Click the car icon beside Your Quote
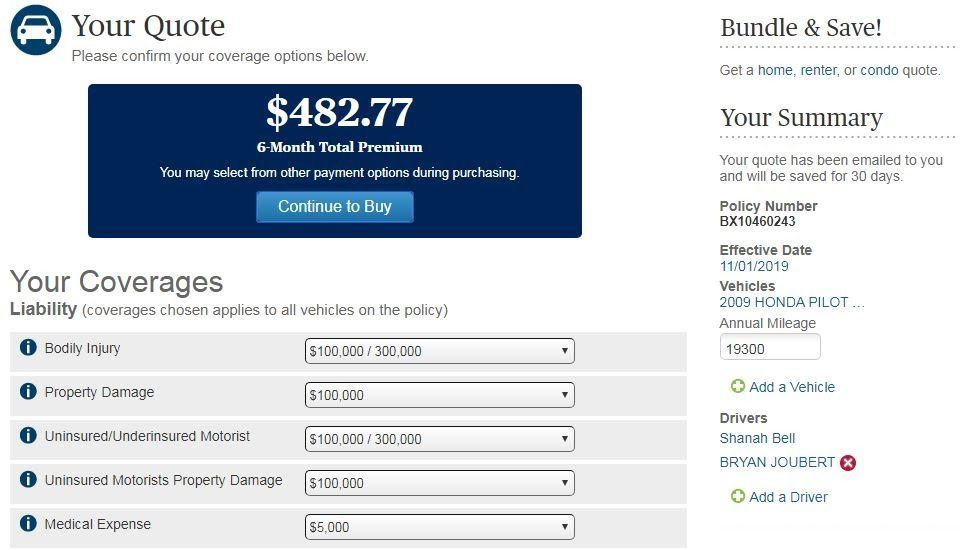978x550 pixels. tap(36, 30)
